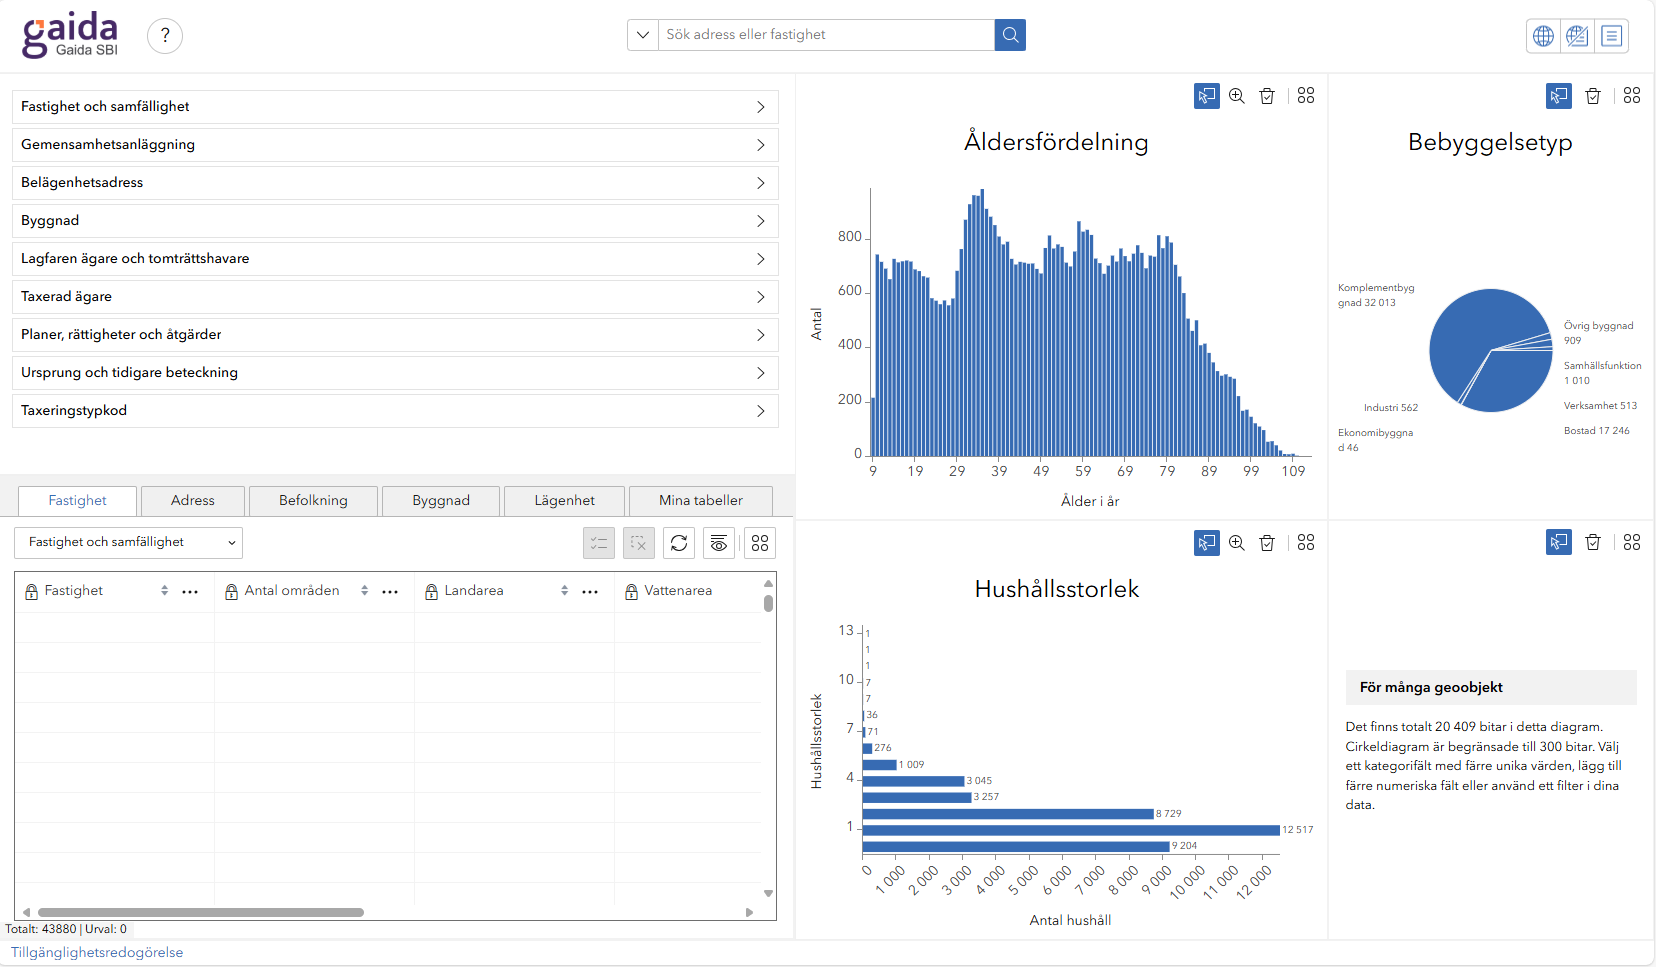Image resolution: width=1656 pixels, height=967 pixels.
Task: Click the table horizontal scrollbar
Action: 200,912
